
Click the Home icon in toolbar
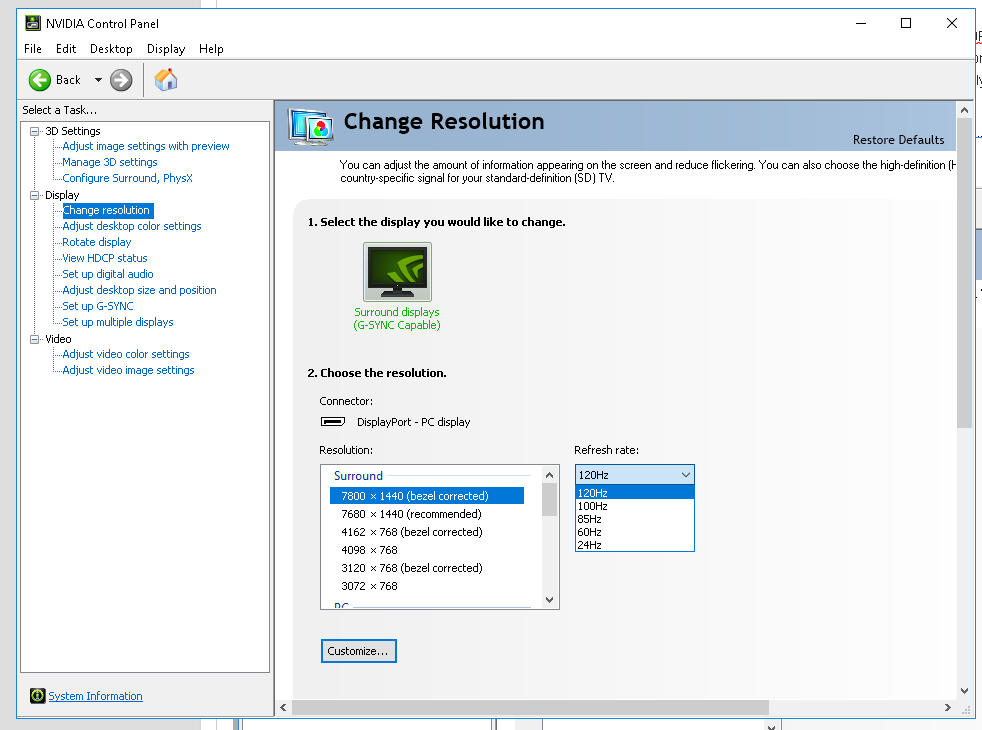coord(166,80)
